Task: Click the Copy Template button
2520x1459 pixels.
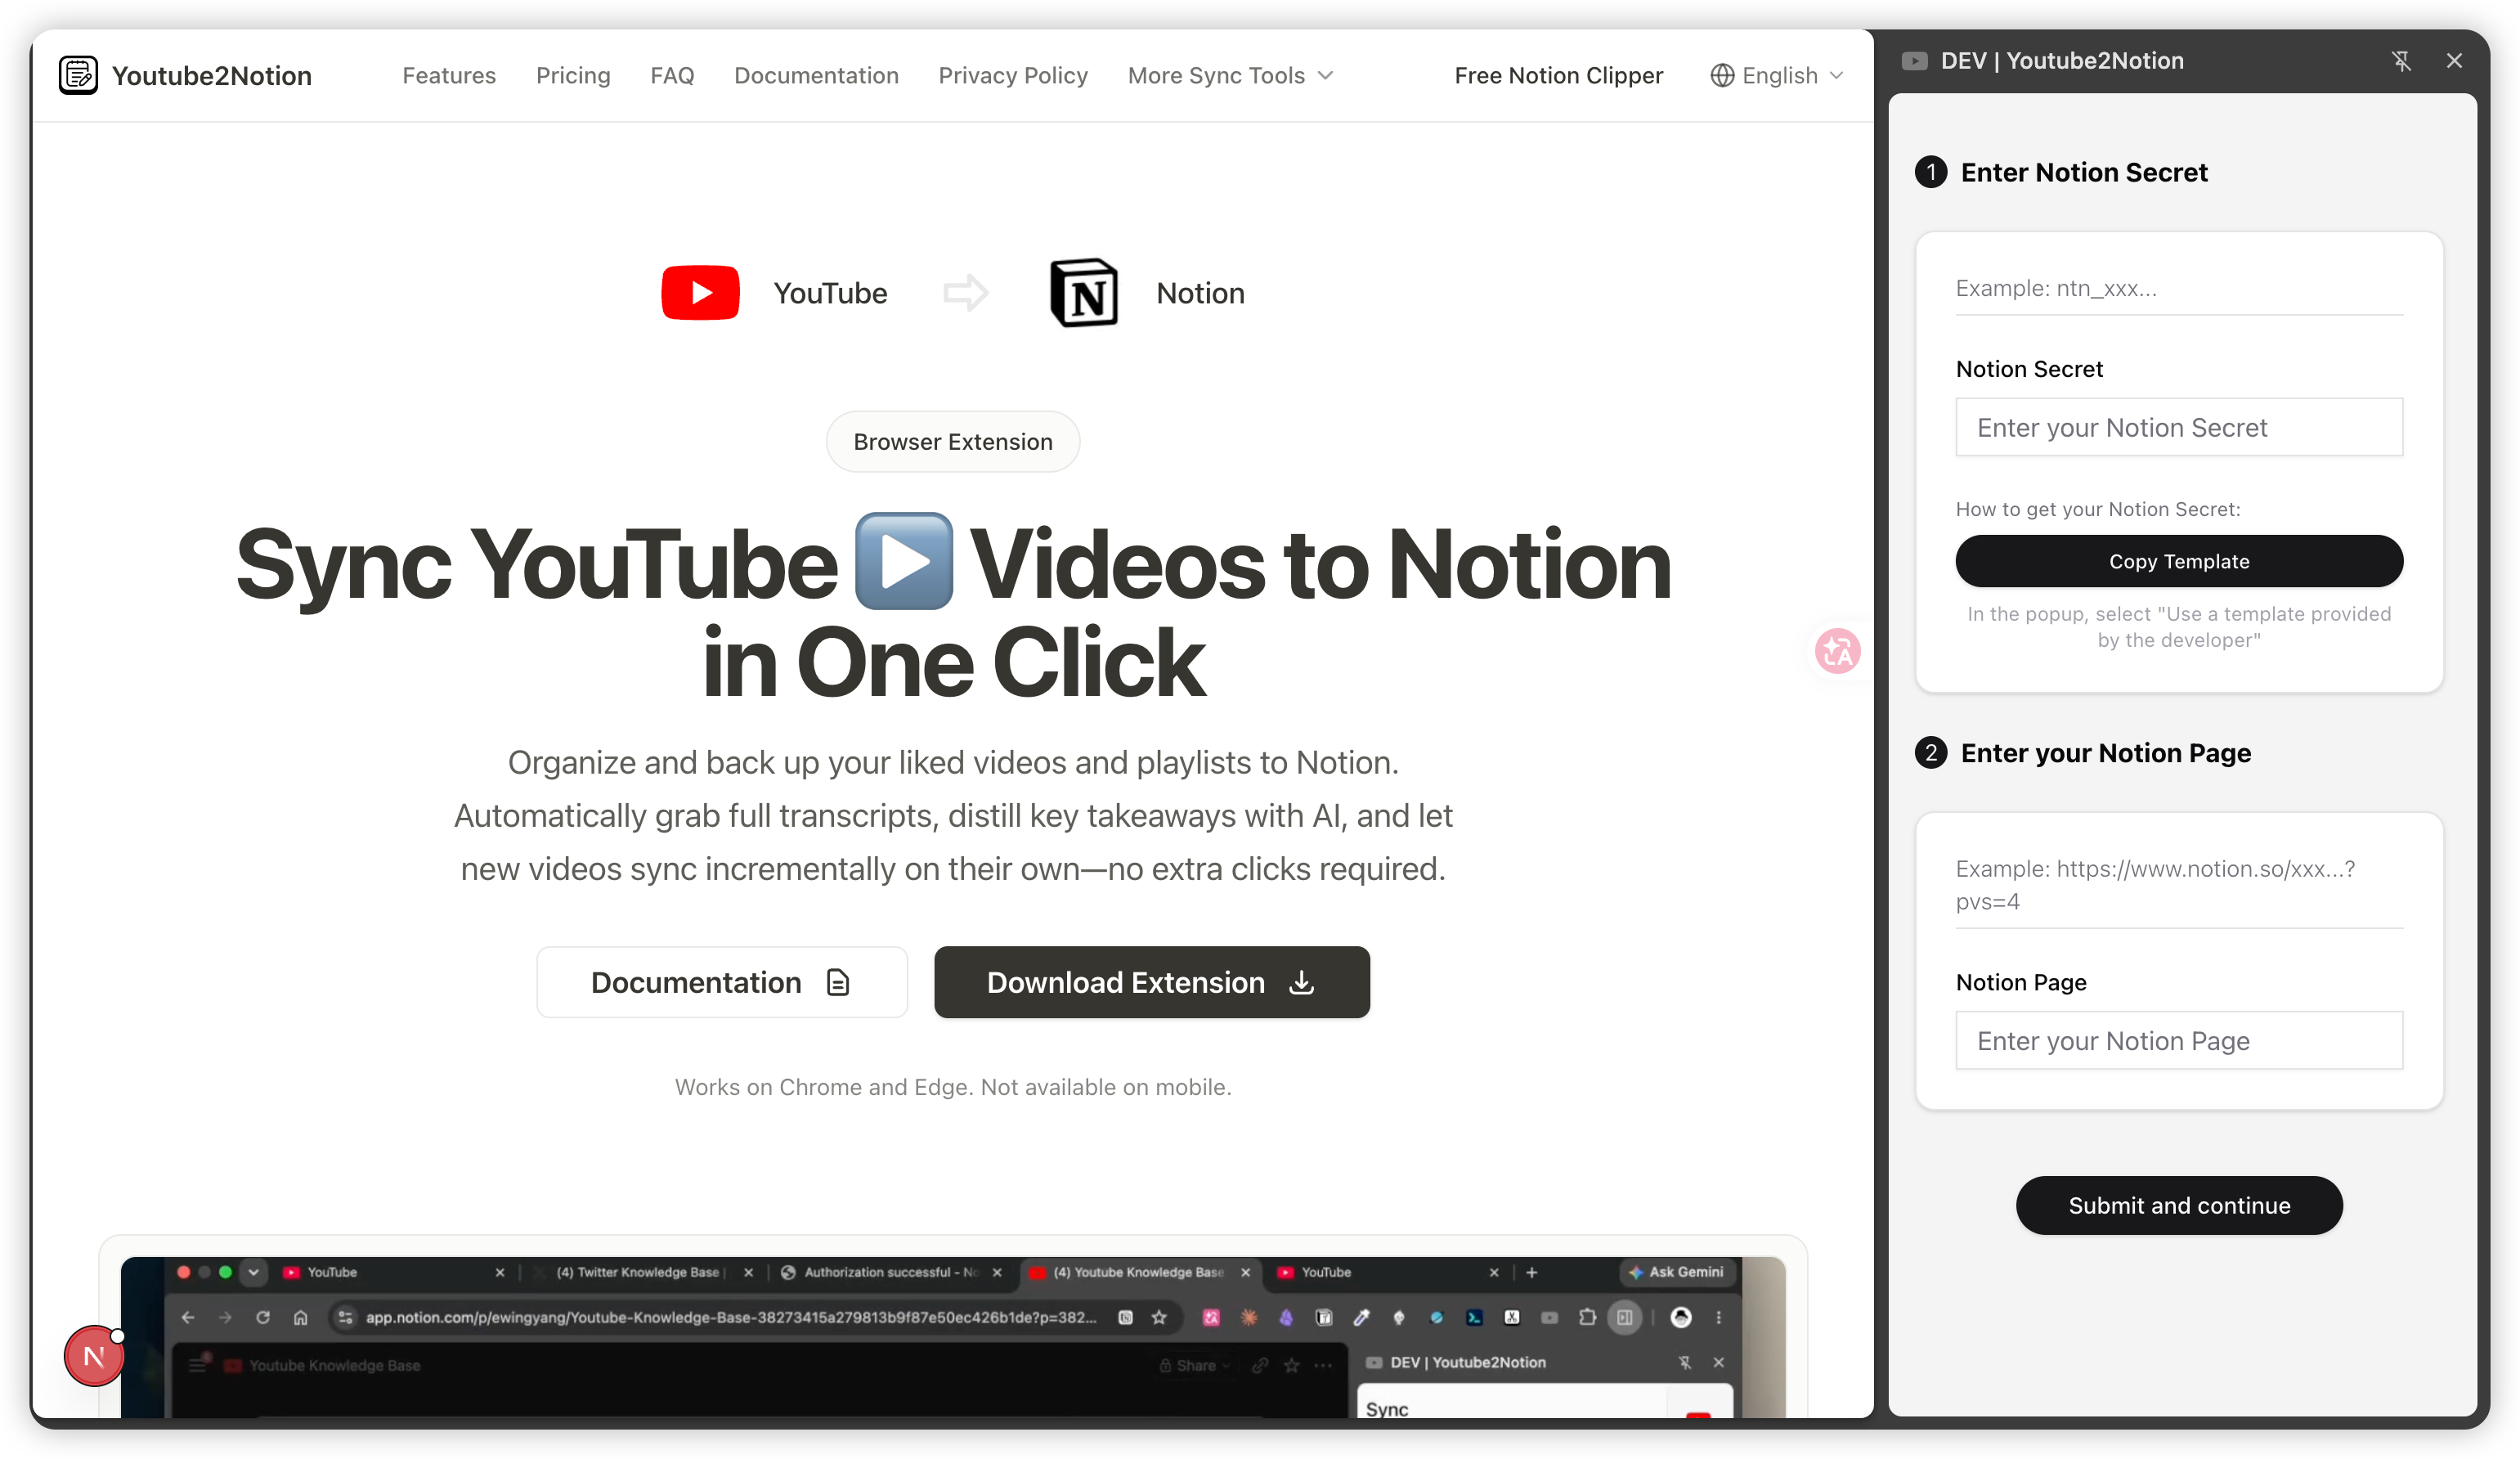Action: coord(2178,561)
